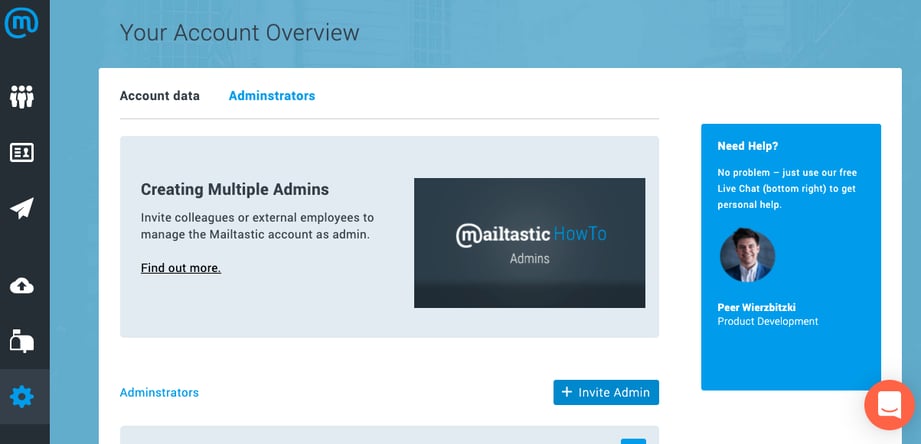Open the orange live chat bubble
Screen dimensions: 921x444
[x=889, y=405]
